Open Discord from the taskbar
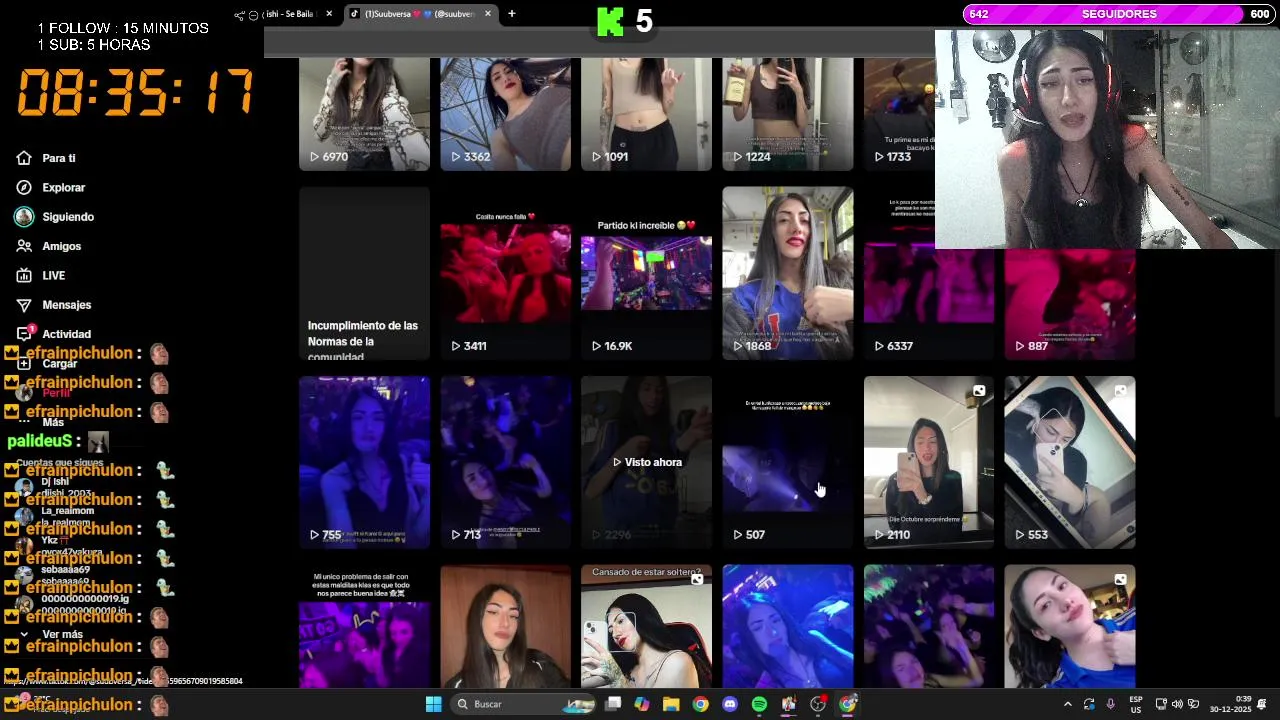 tap(730, 704)
